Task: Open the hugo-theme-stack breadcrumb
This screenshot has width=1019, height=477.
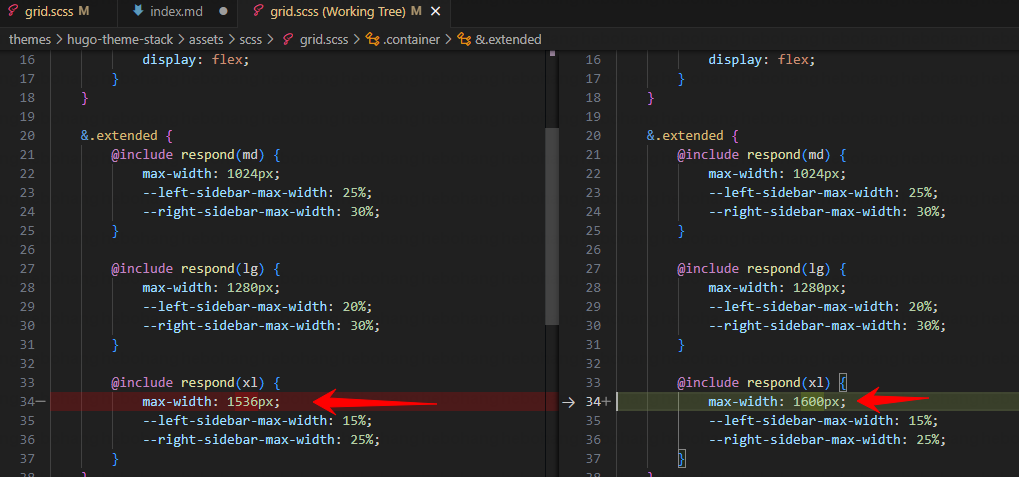Action: (122, 40)
